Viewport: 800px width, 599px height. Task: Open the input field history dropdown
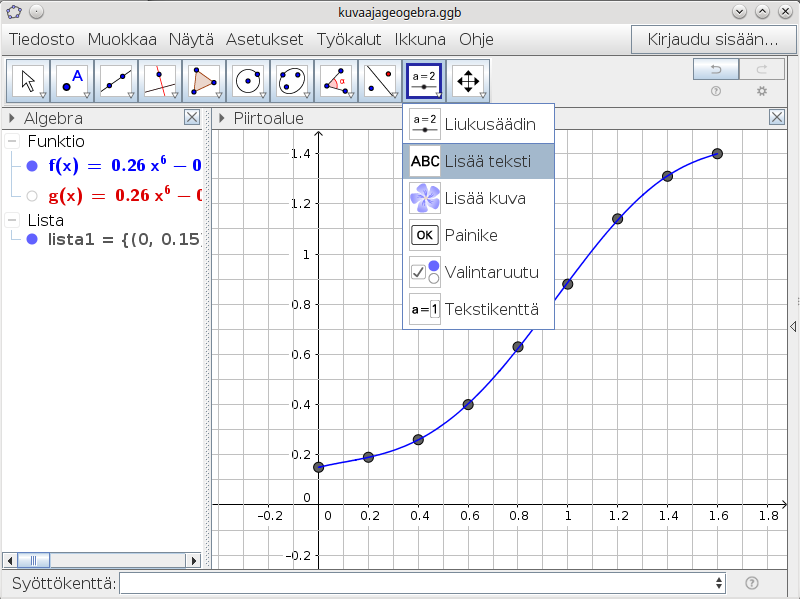[x=719, y=583]
